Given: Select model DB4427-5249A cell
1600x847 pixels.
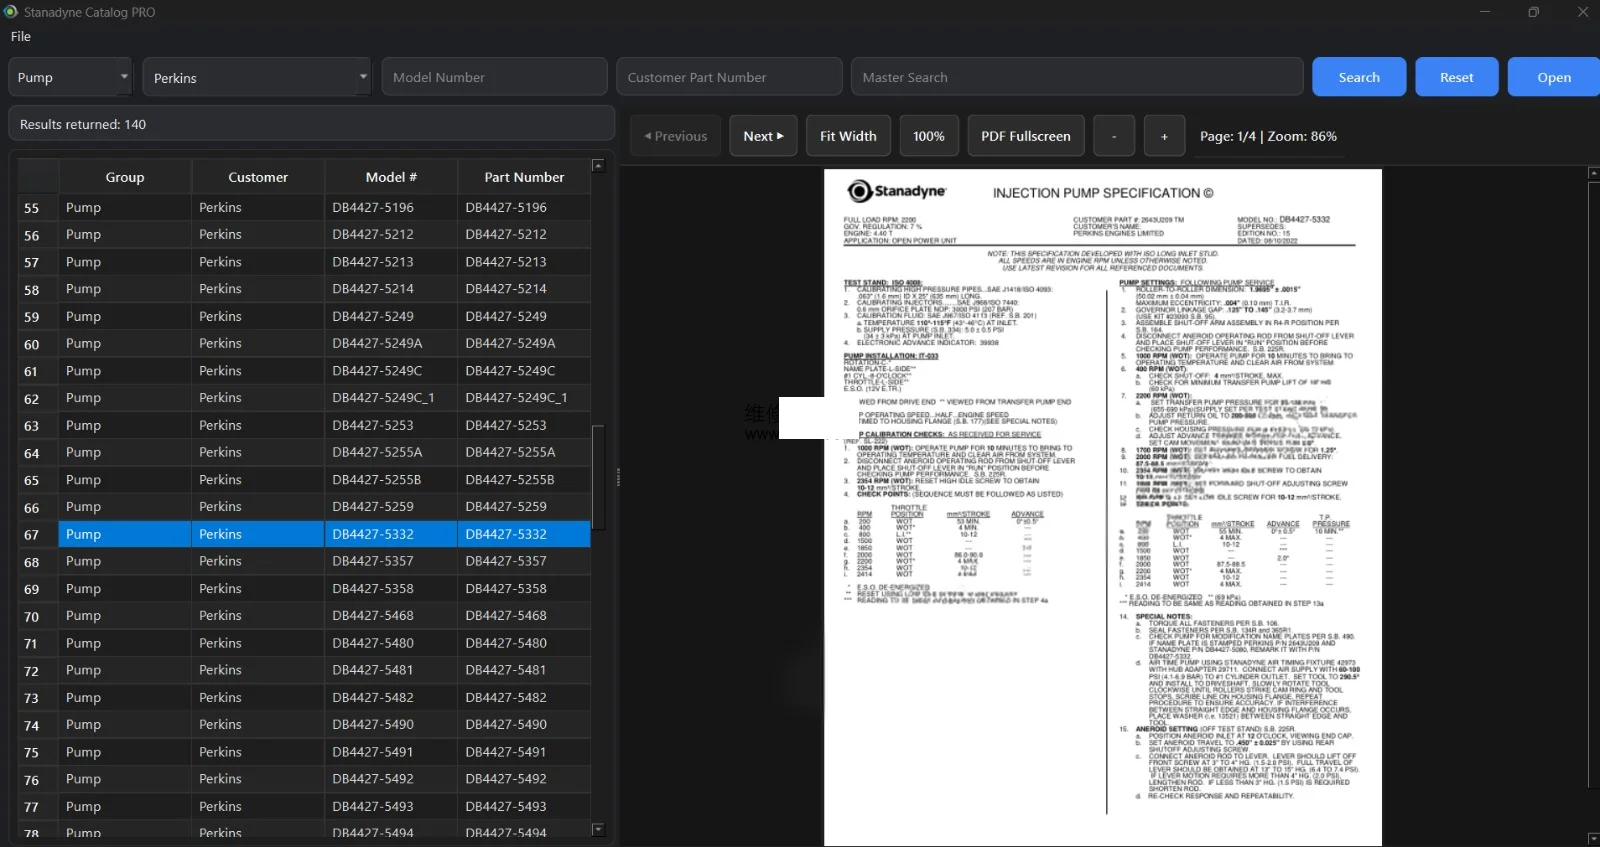Looking at the screenshot, I should [x=391, y=344].
